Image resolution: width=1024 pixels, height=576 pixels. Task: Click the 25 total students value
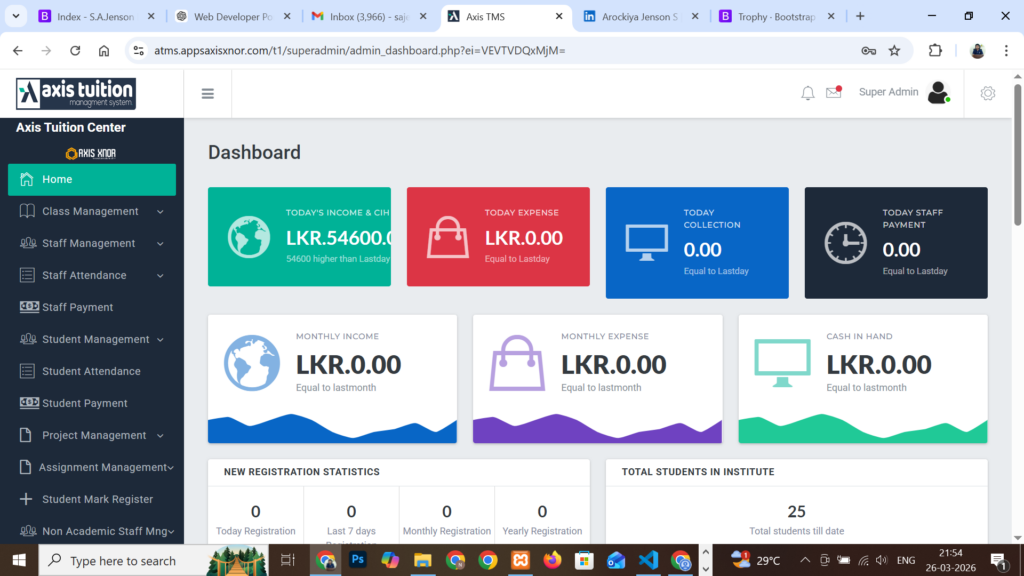(796, 511)
